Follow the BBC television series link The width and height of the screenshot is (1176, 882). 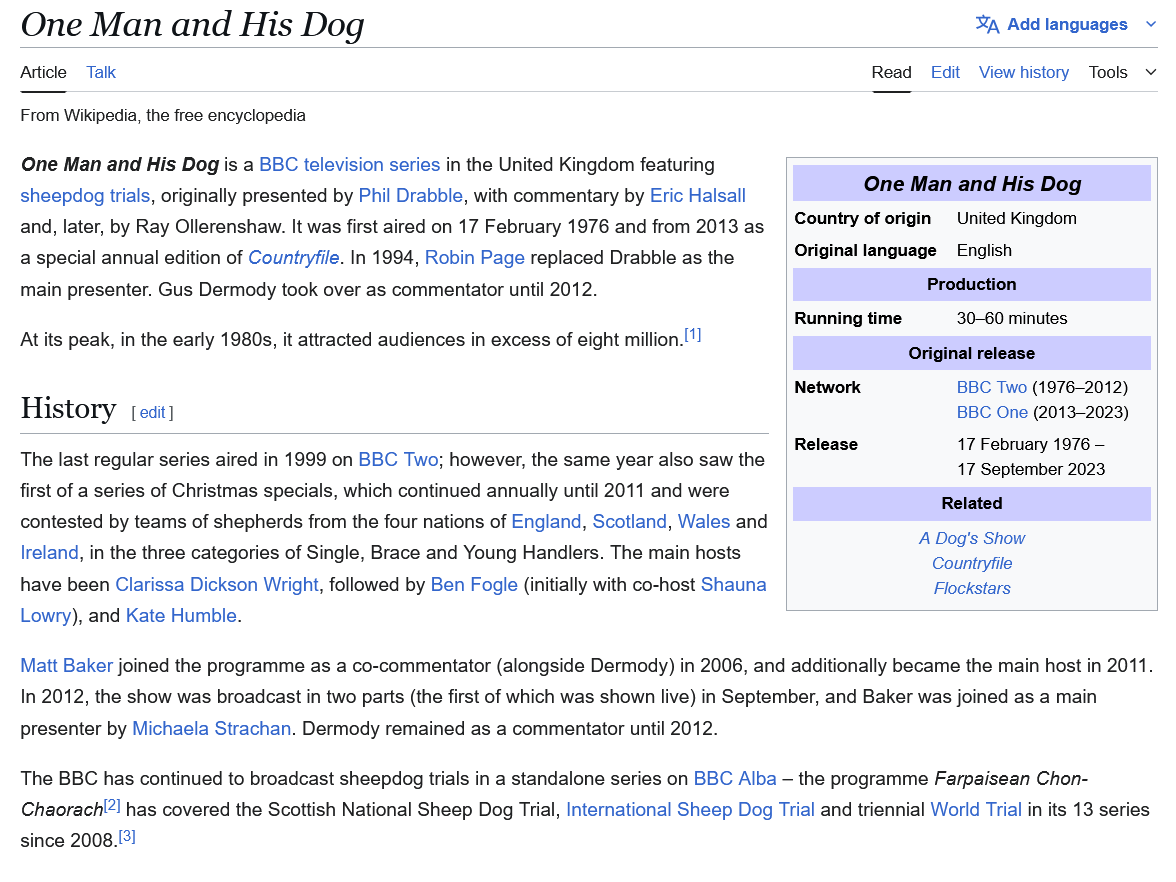350,165
